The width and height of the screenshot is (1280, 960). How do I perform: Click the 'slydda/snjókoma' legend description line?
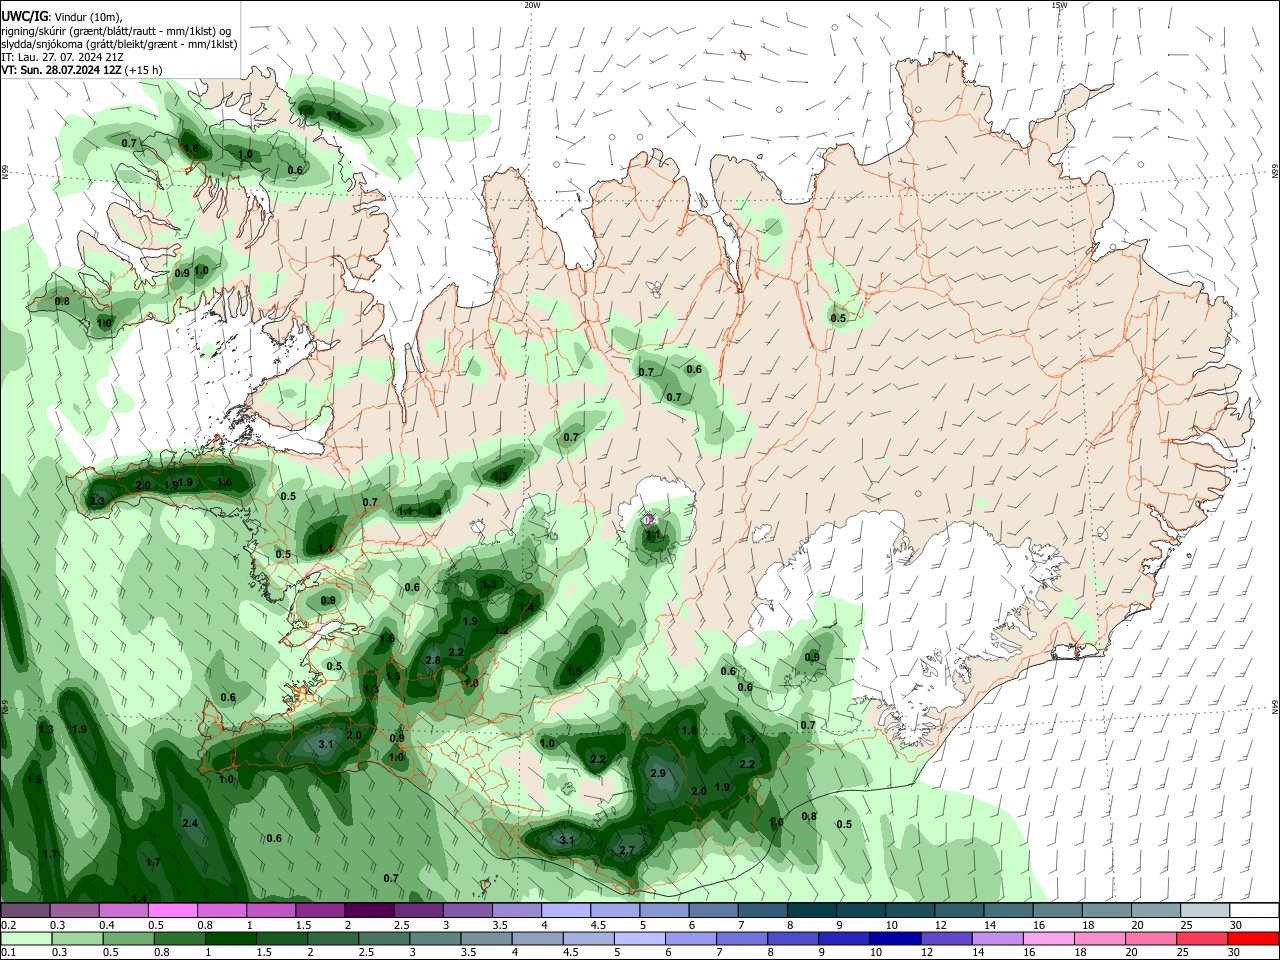119,44
